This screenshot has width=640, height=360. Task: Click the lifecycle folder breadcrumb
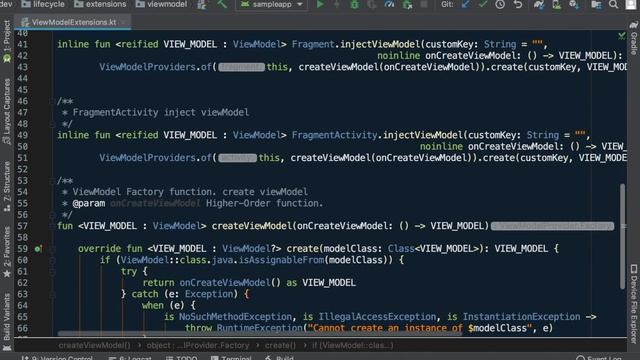(x=43, y=4)
